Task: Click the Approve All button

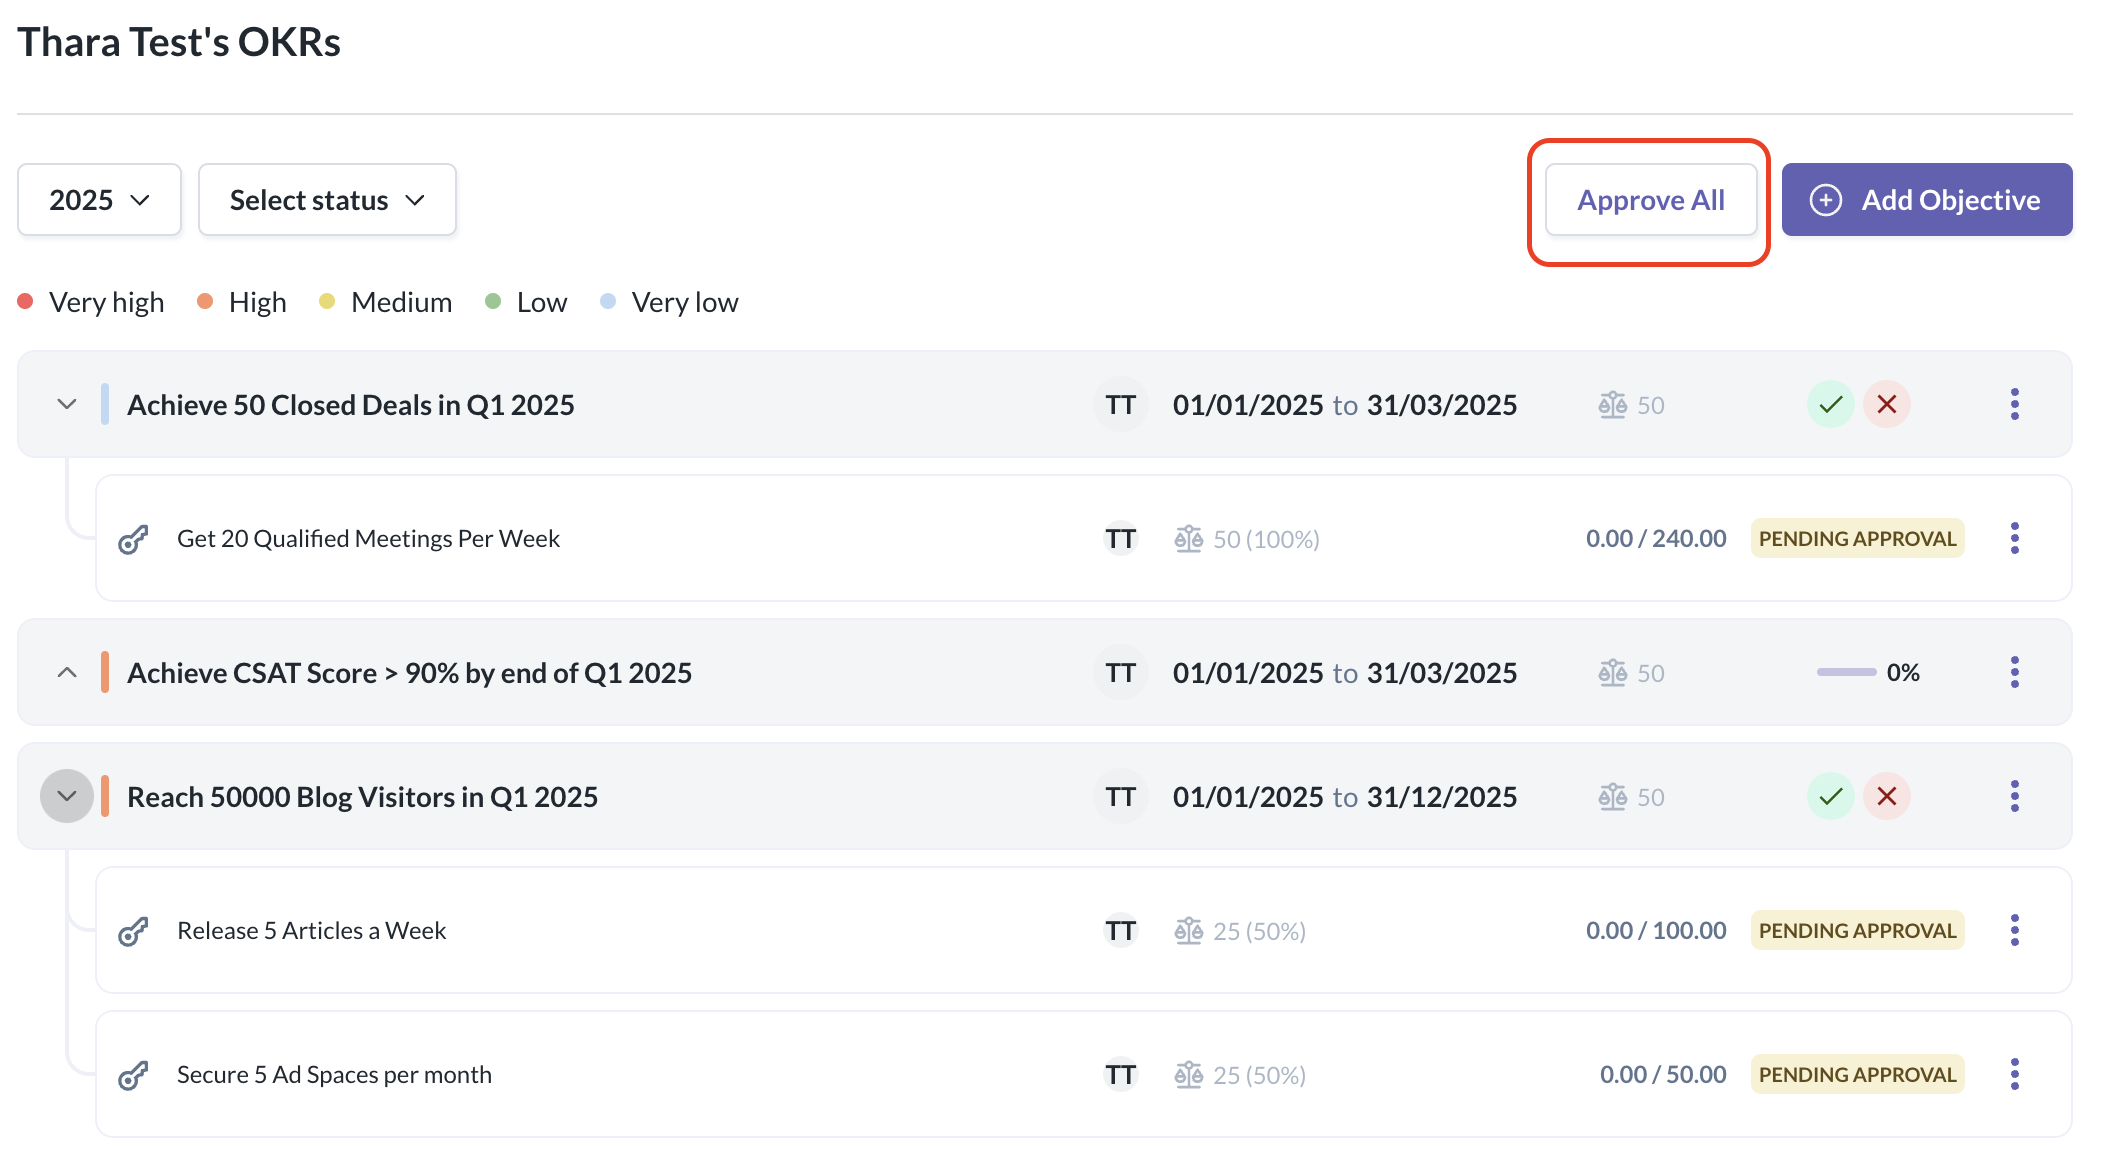Action: [1650, 200]
